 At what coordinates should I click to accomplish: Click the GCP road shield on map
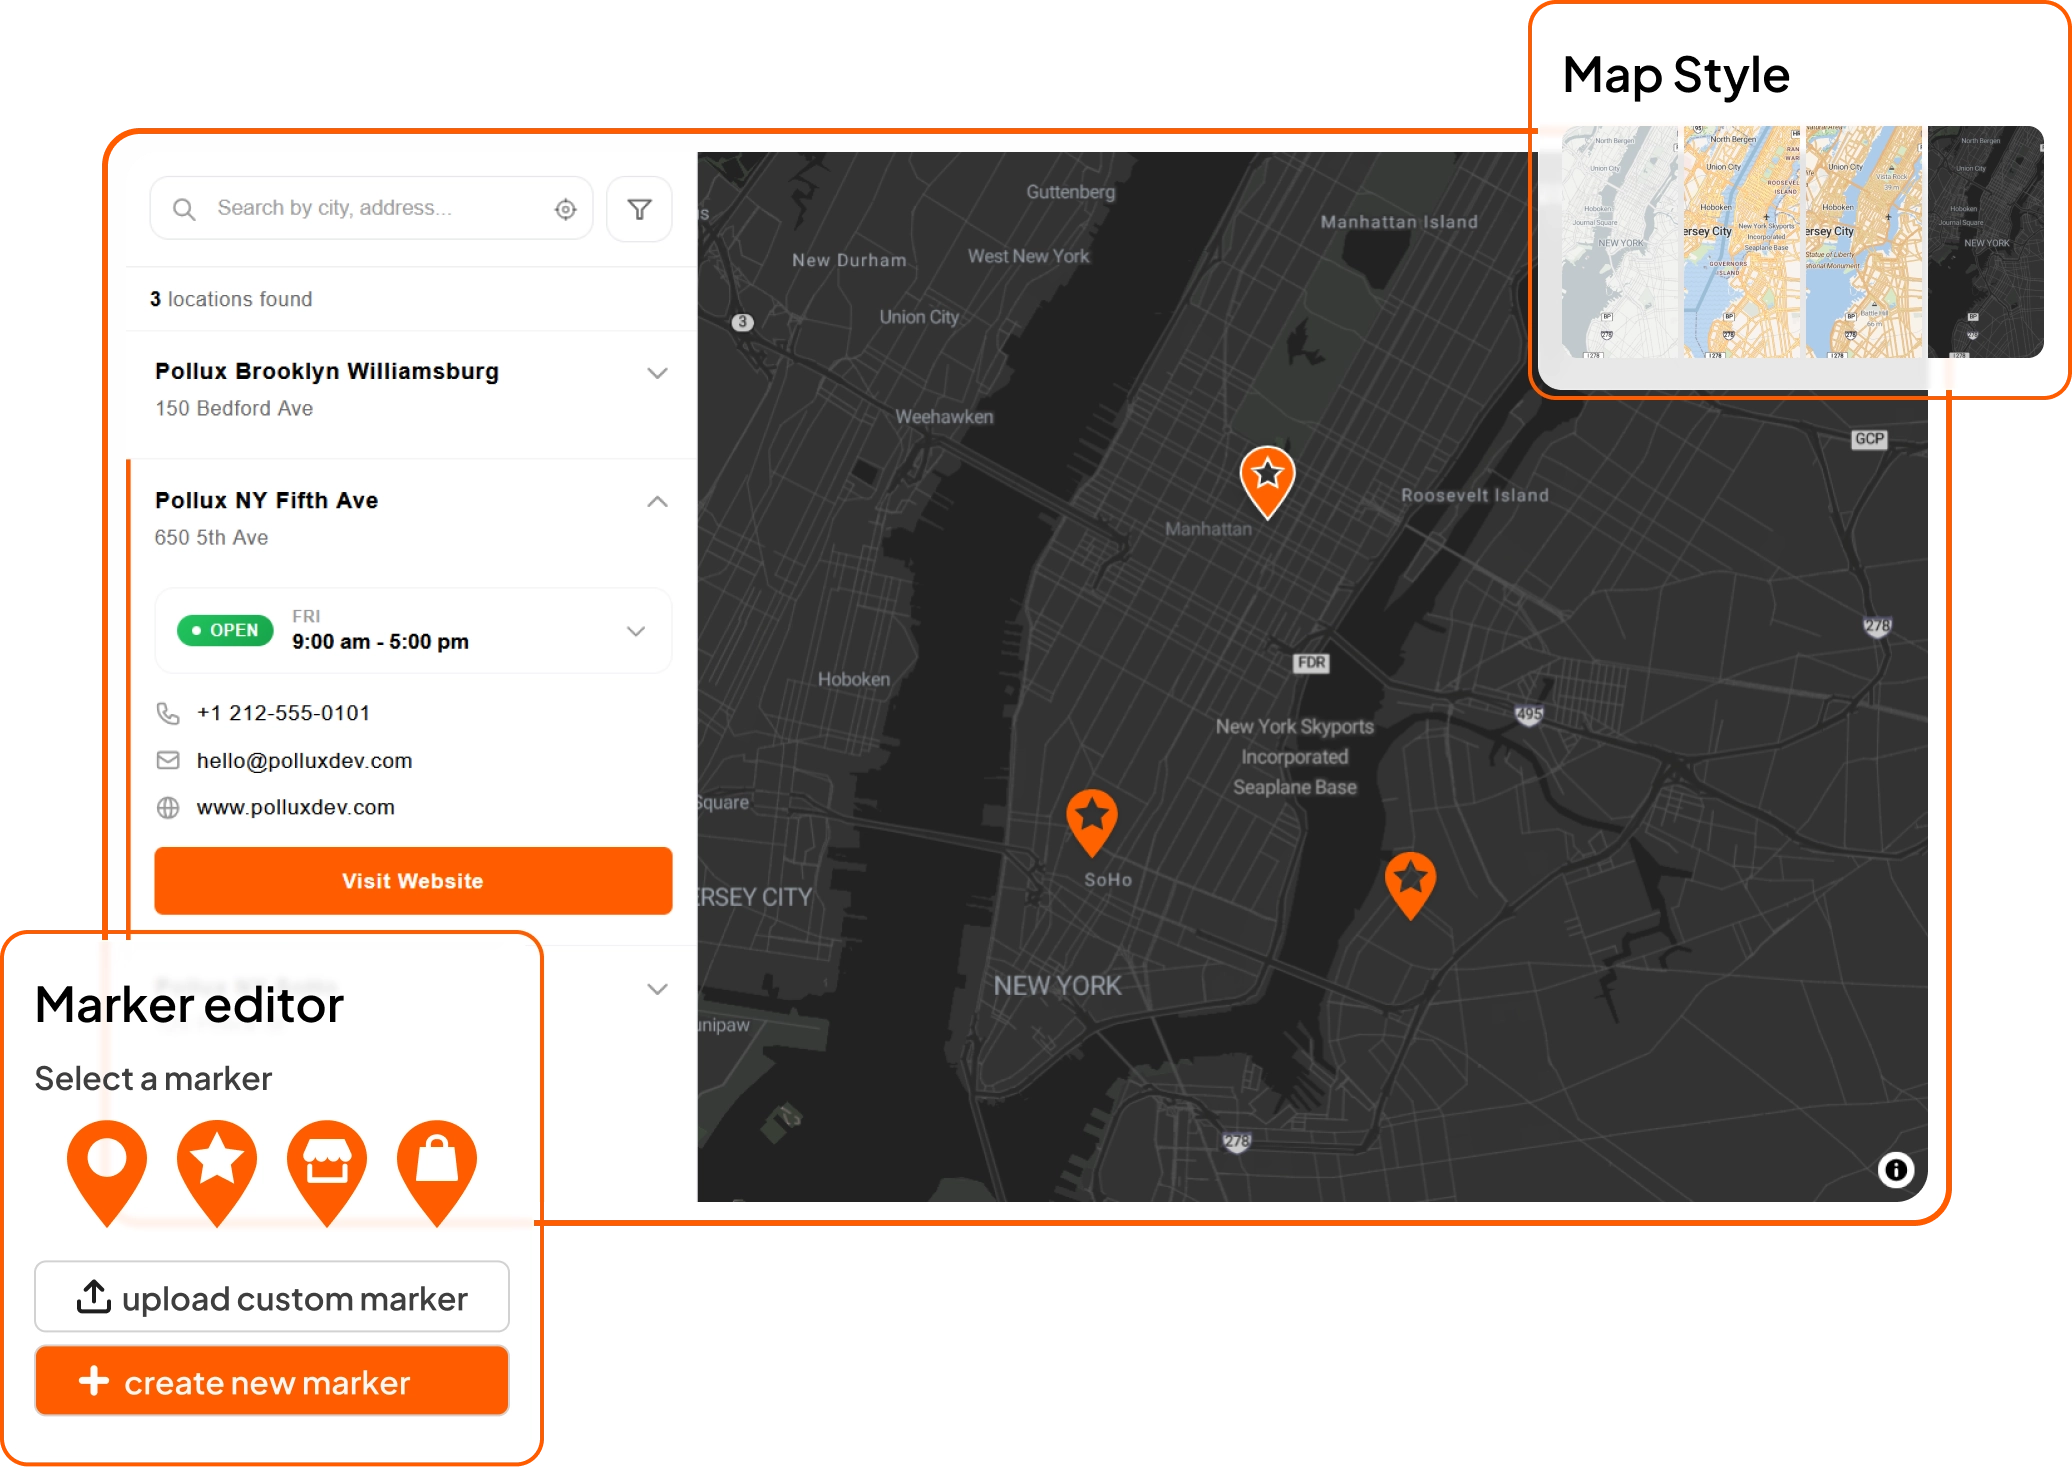tap(1869, 439)
